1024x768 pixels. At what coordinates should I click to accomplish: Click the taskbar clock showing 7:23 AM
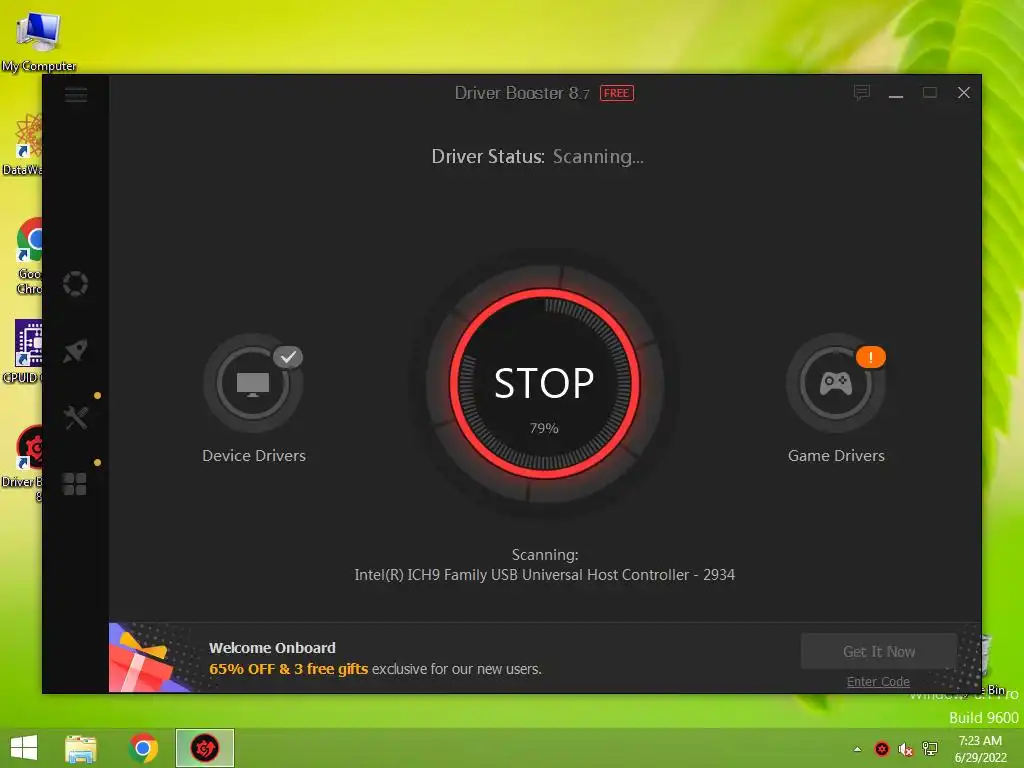(x=980, y=749)
